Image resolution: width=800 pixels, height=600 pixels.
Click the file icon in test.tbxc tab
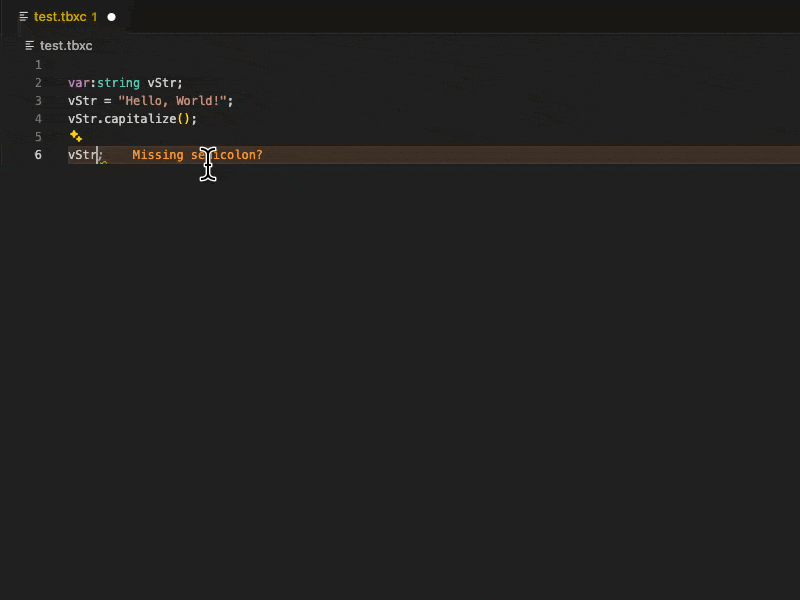point(24,17)
